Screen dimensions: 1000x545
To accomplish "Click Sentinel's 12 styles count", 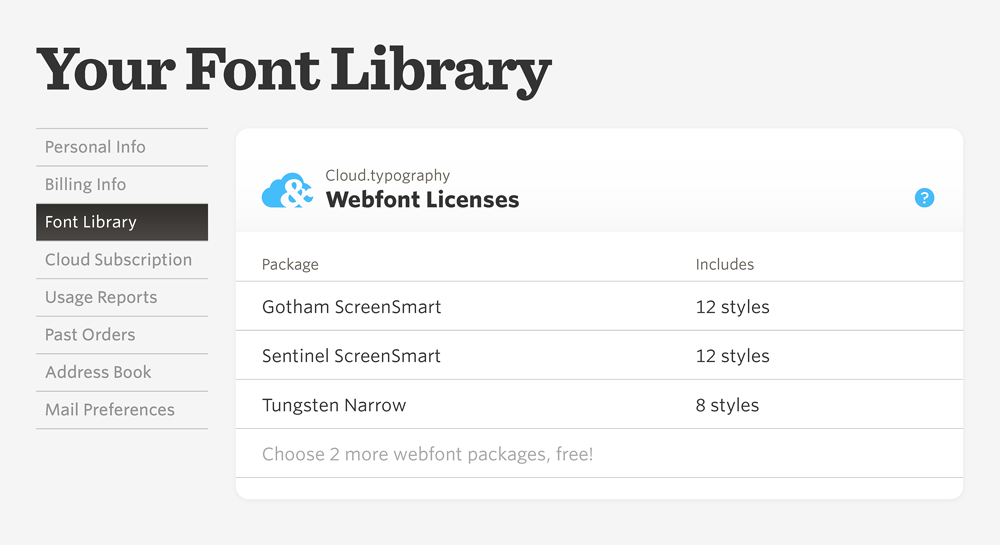I will pos(732,356).
